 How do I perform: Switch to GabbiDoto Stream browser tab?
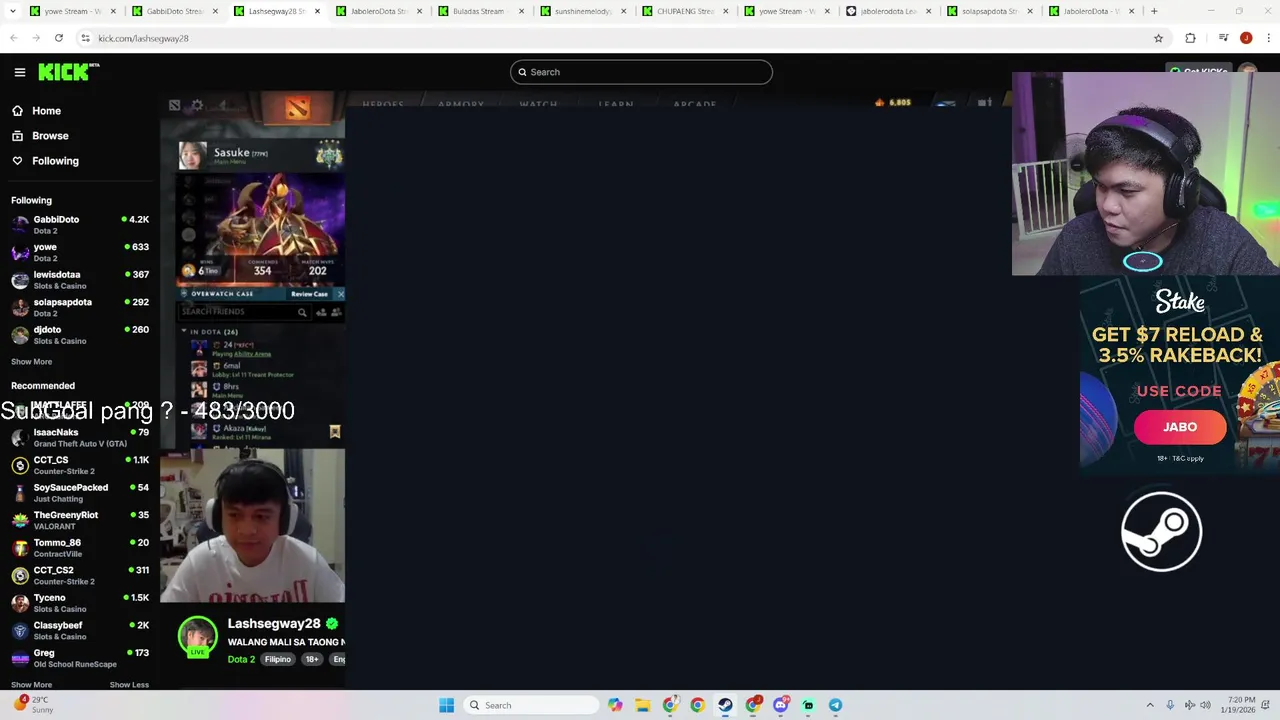click(x=174, y=11)
